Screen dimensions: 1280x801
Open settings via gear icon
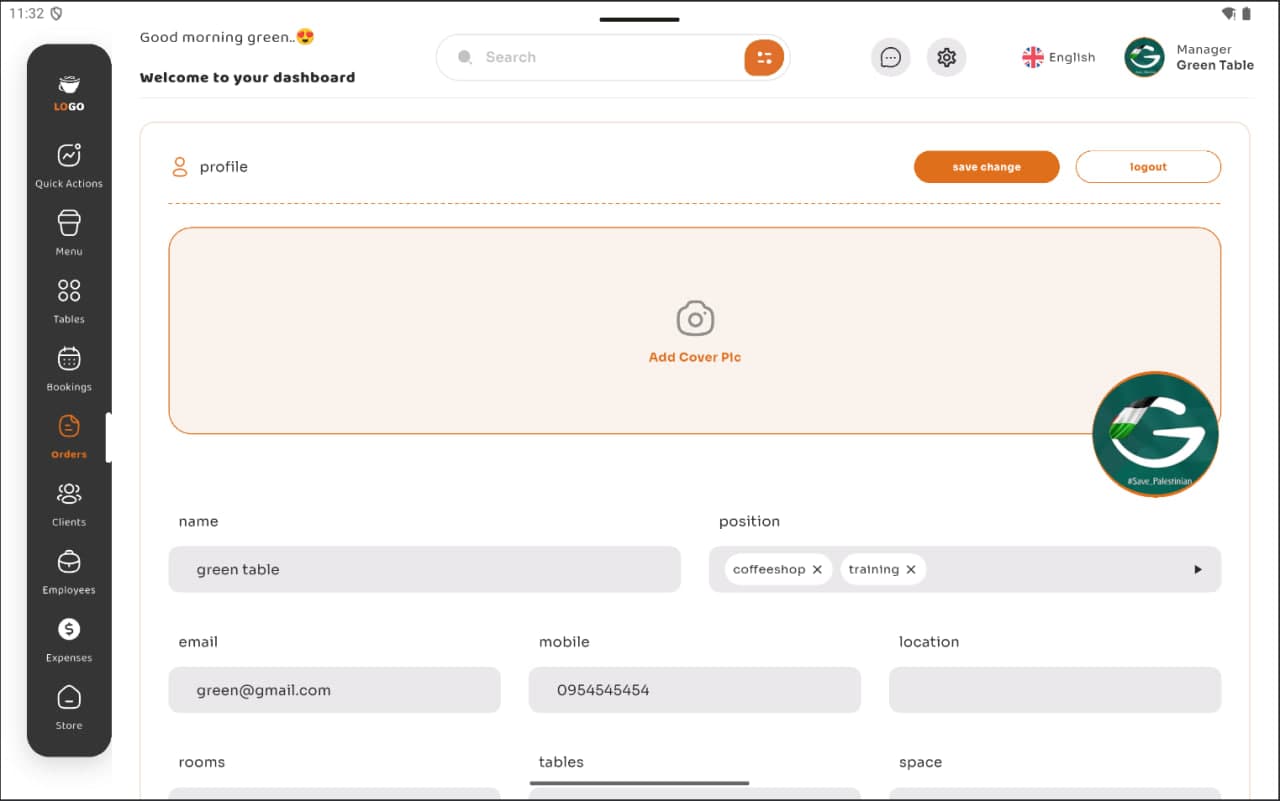(x=946, y=58)
